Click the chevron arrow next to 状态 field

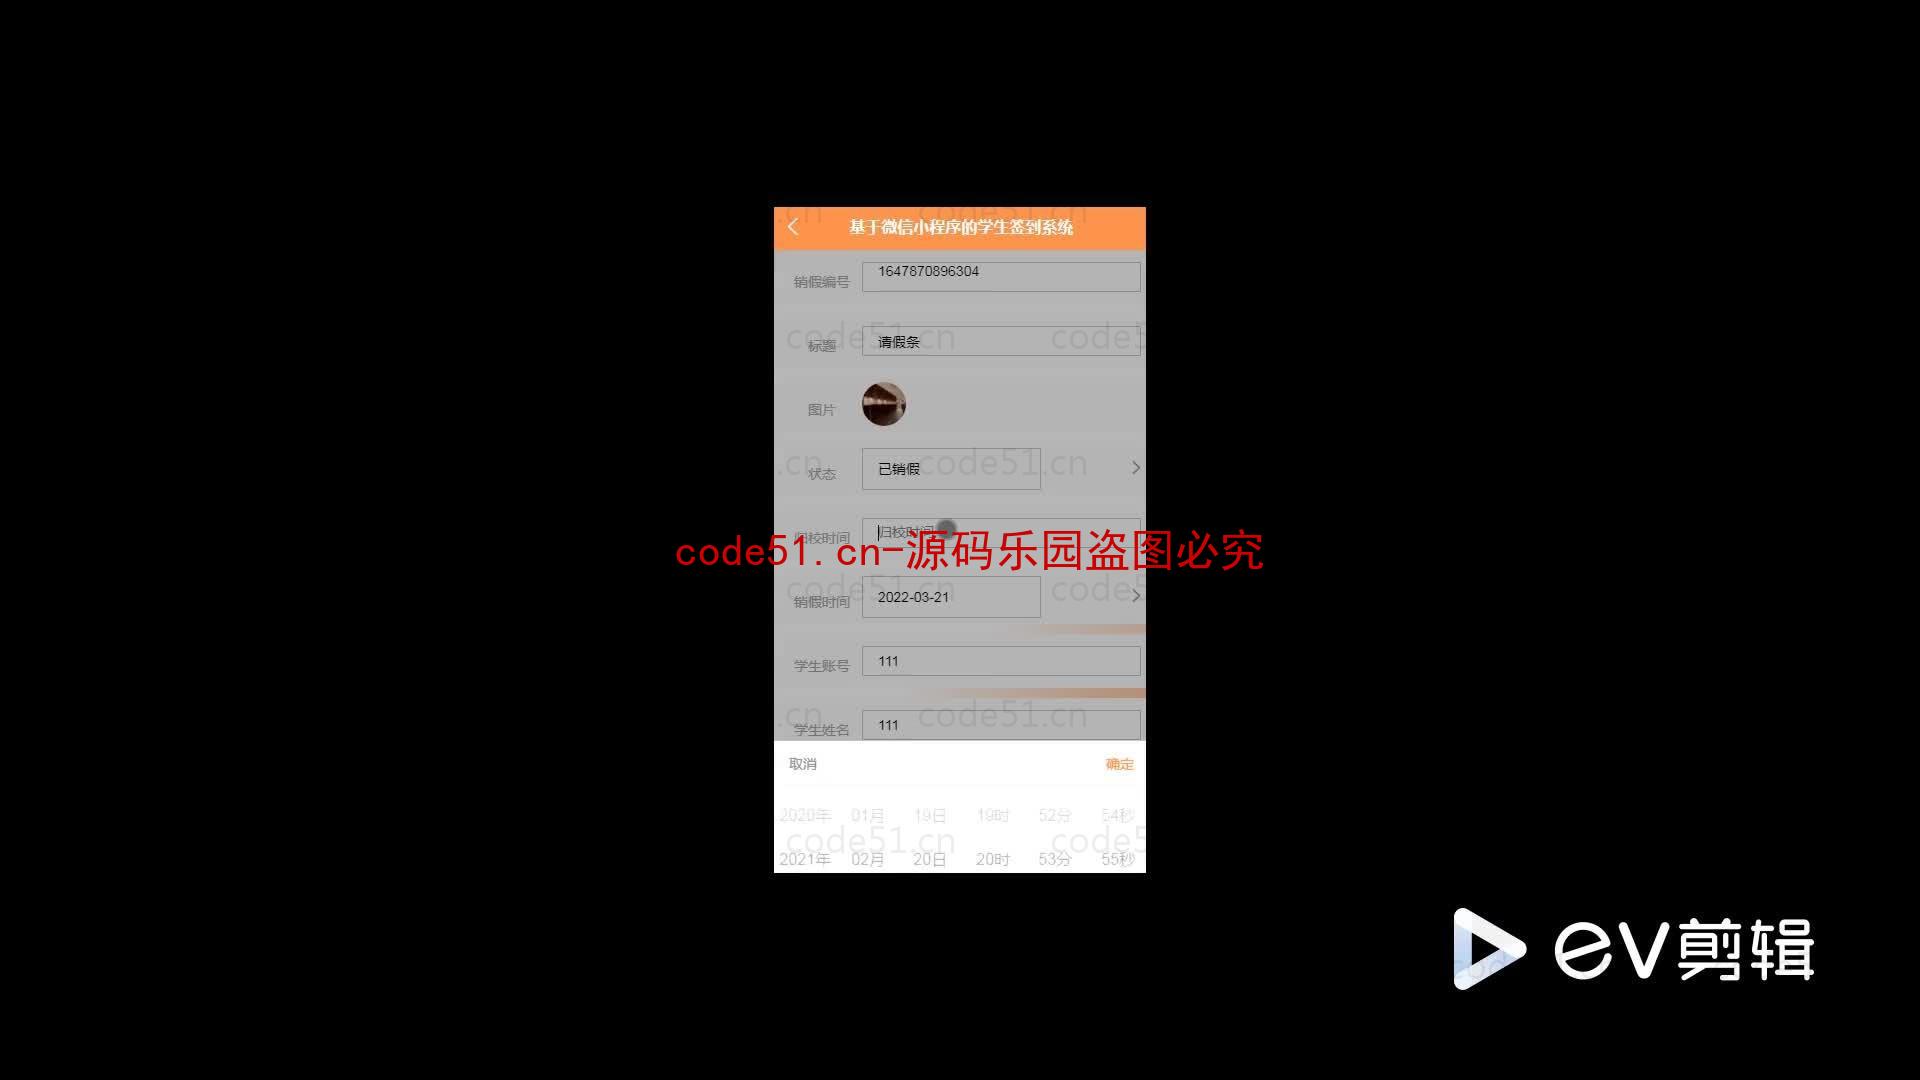click(1134, 467)
